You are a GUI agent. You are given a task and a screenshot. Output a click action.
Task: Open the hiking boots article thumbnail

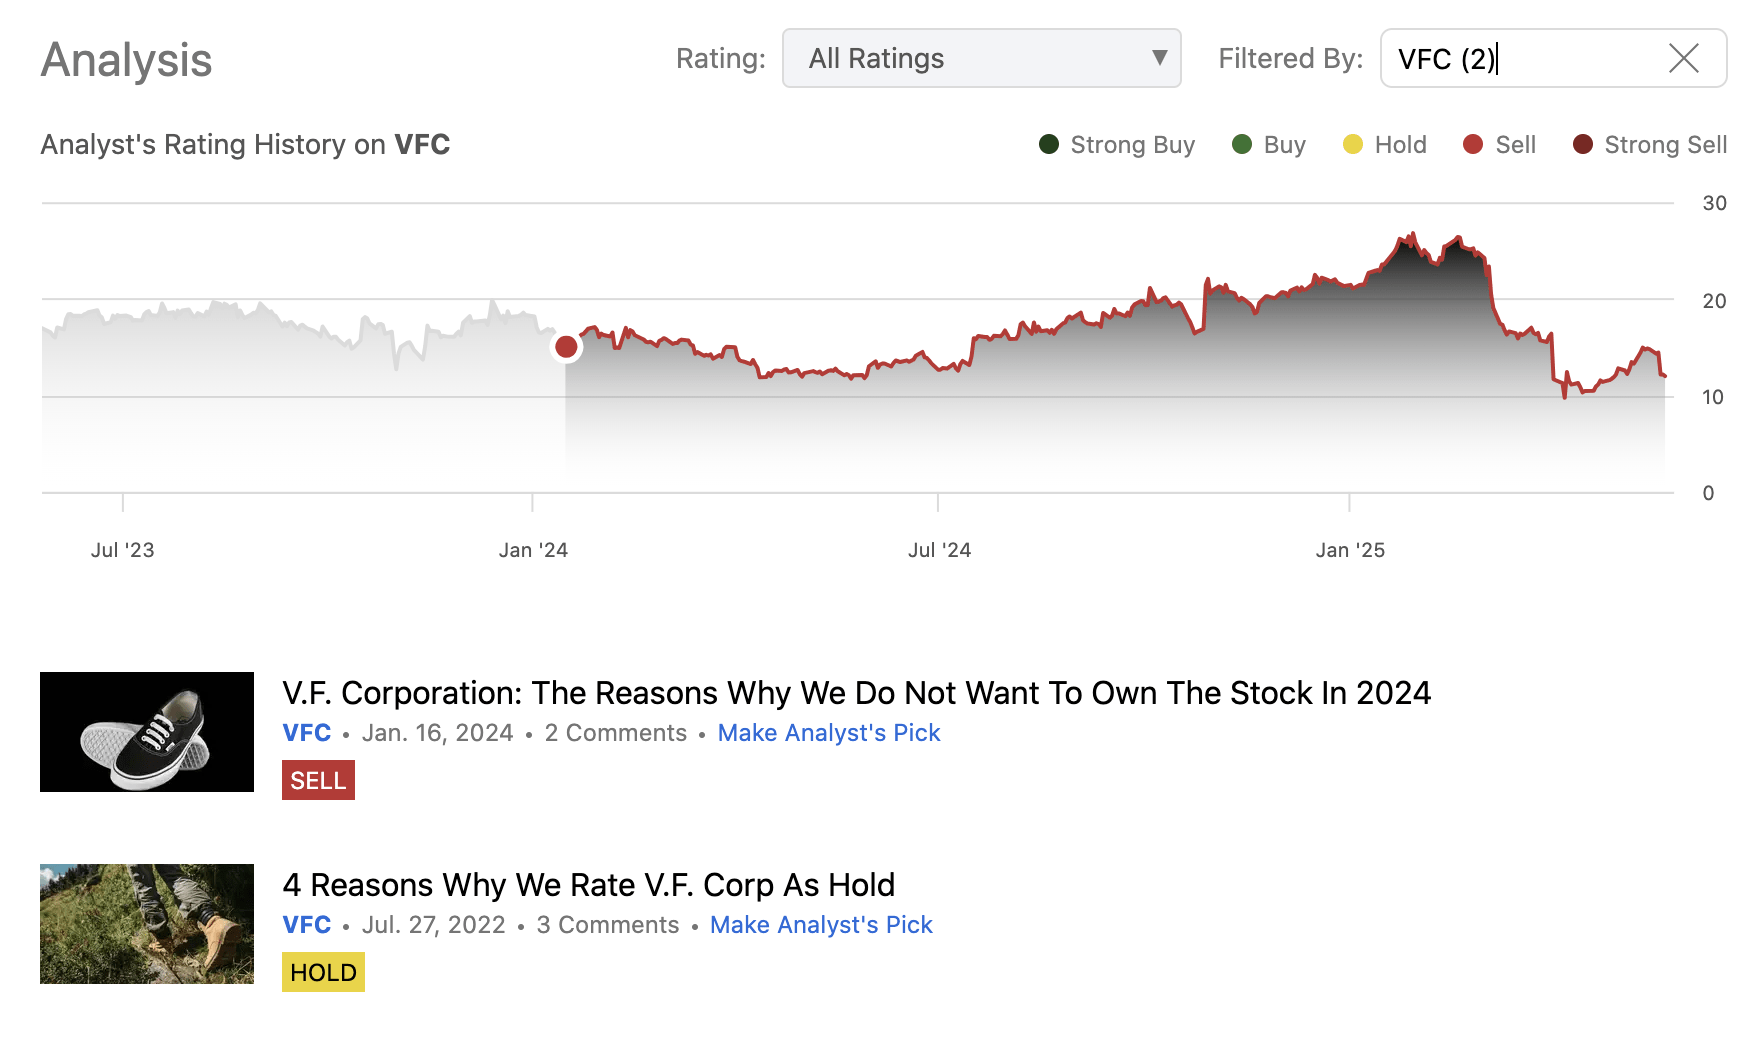tap(147, 924)
